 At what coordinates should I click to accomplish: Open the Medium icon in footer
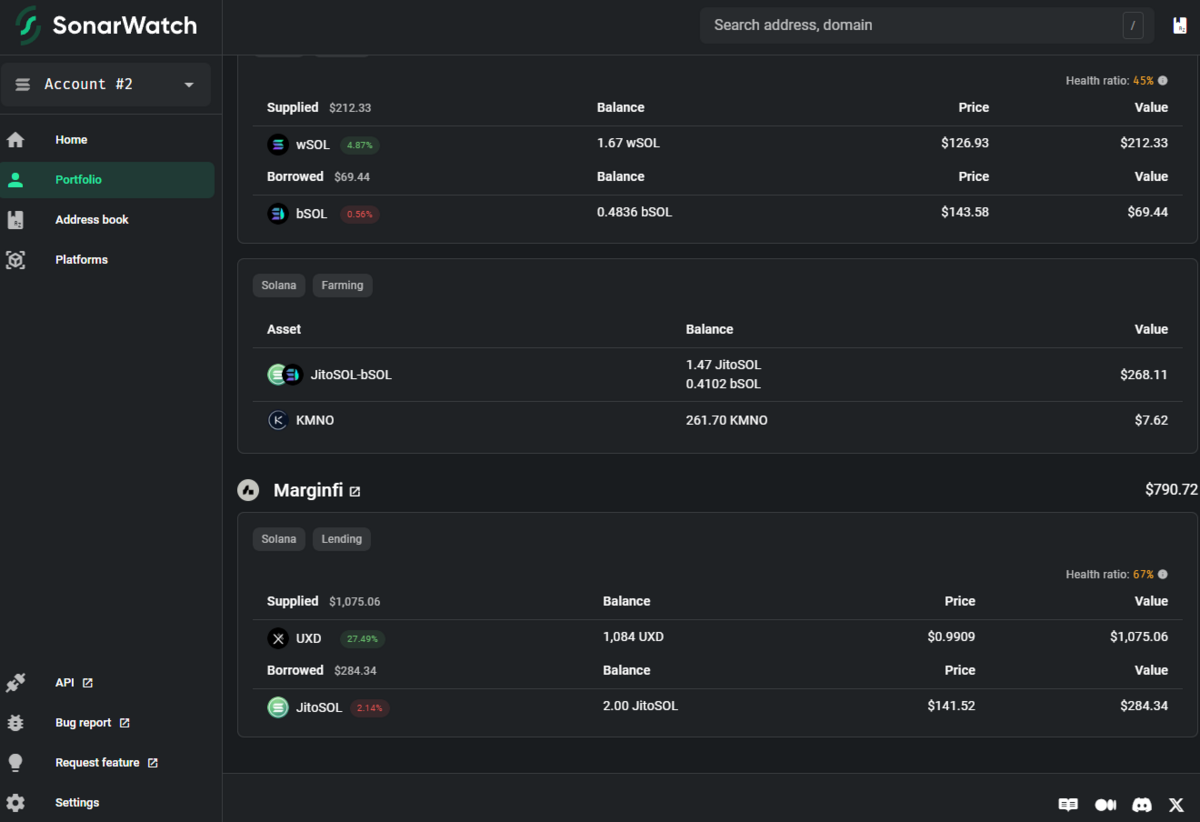(x=1105, y=805)
